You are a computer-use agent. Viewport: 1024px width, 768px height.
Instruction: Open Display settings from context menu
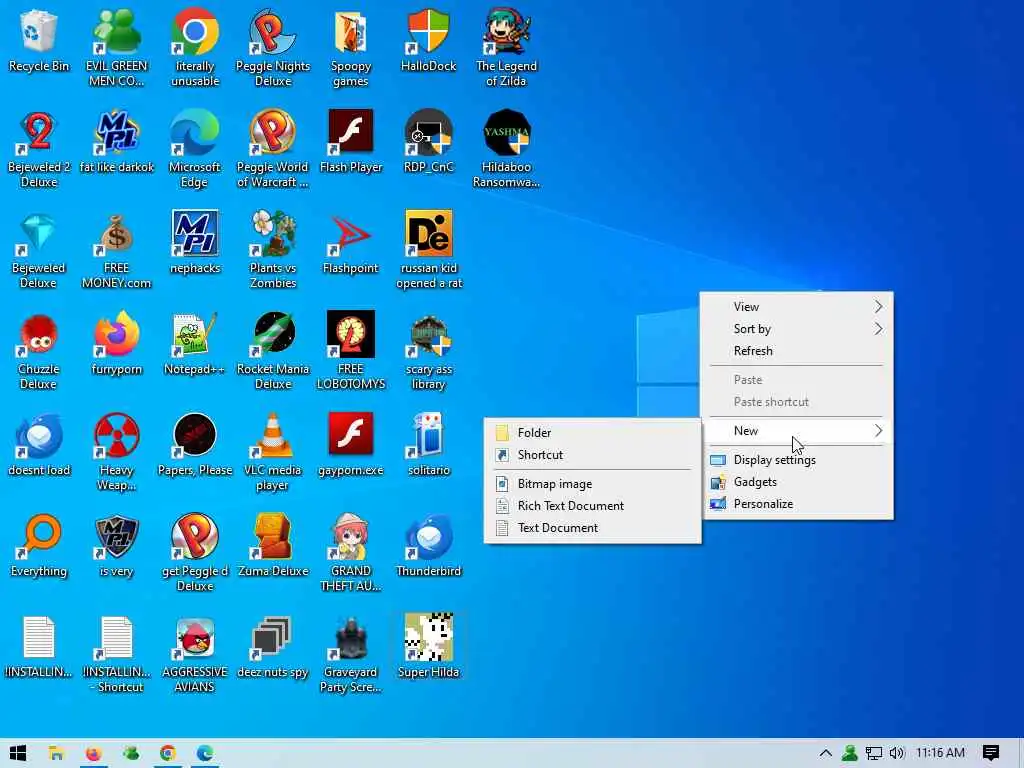click(796, 460)
